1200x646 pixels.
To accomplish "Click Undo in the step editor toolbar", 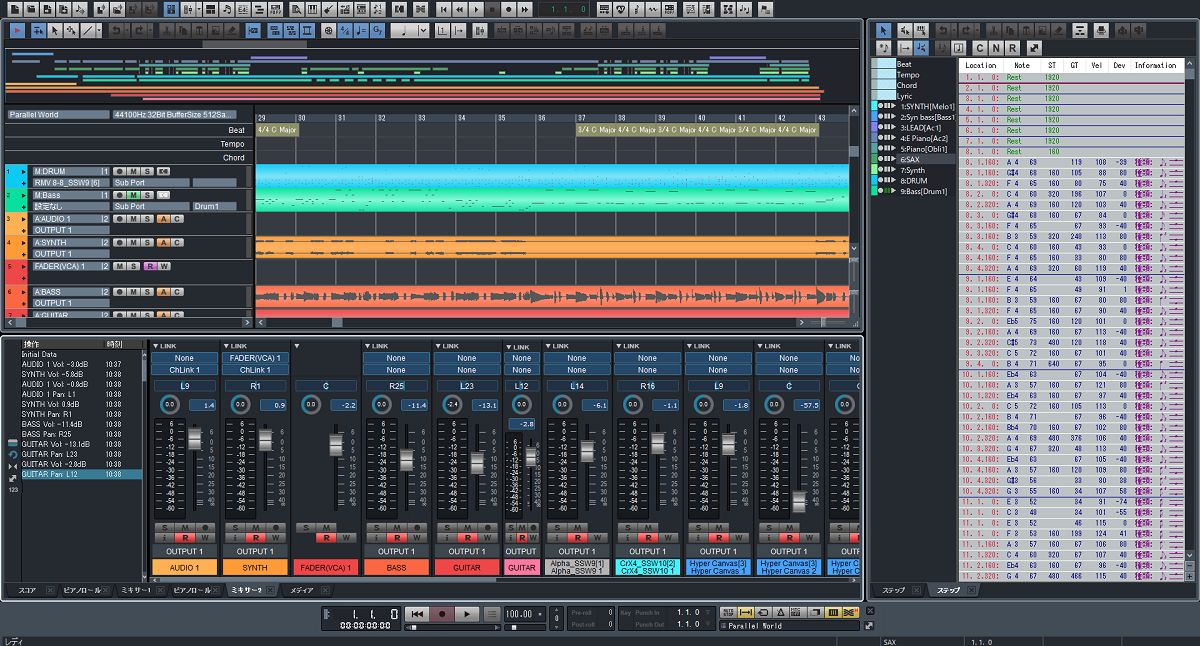I will (x=943, y=31).
